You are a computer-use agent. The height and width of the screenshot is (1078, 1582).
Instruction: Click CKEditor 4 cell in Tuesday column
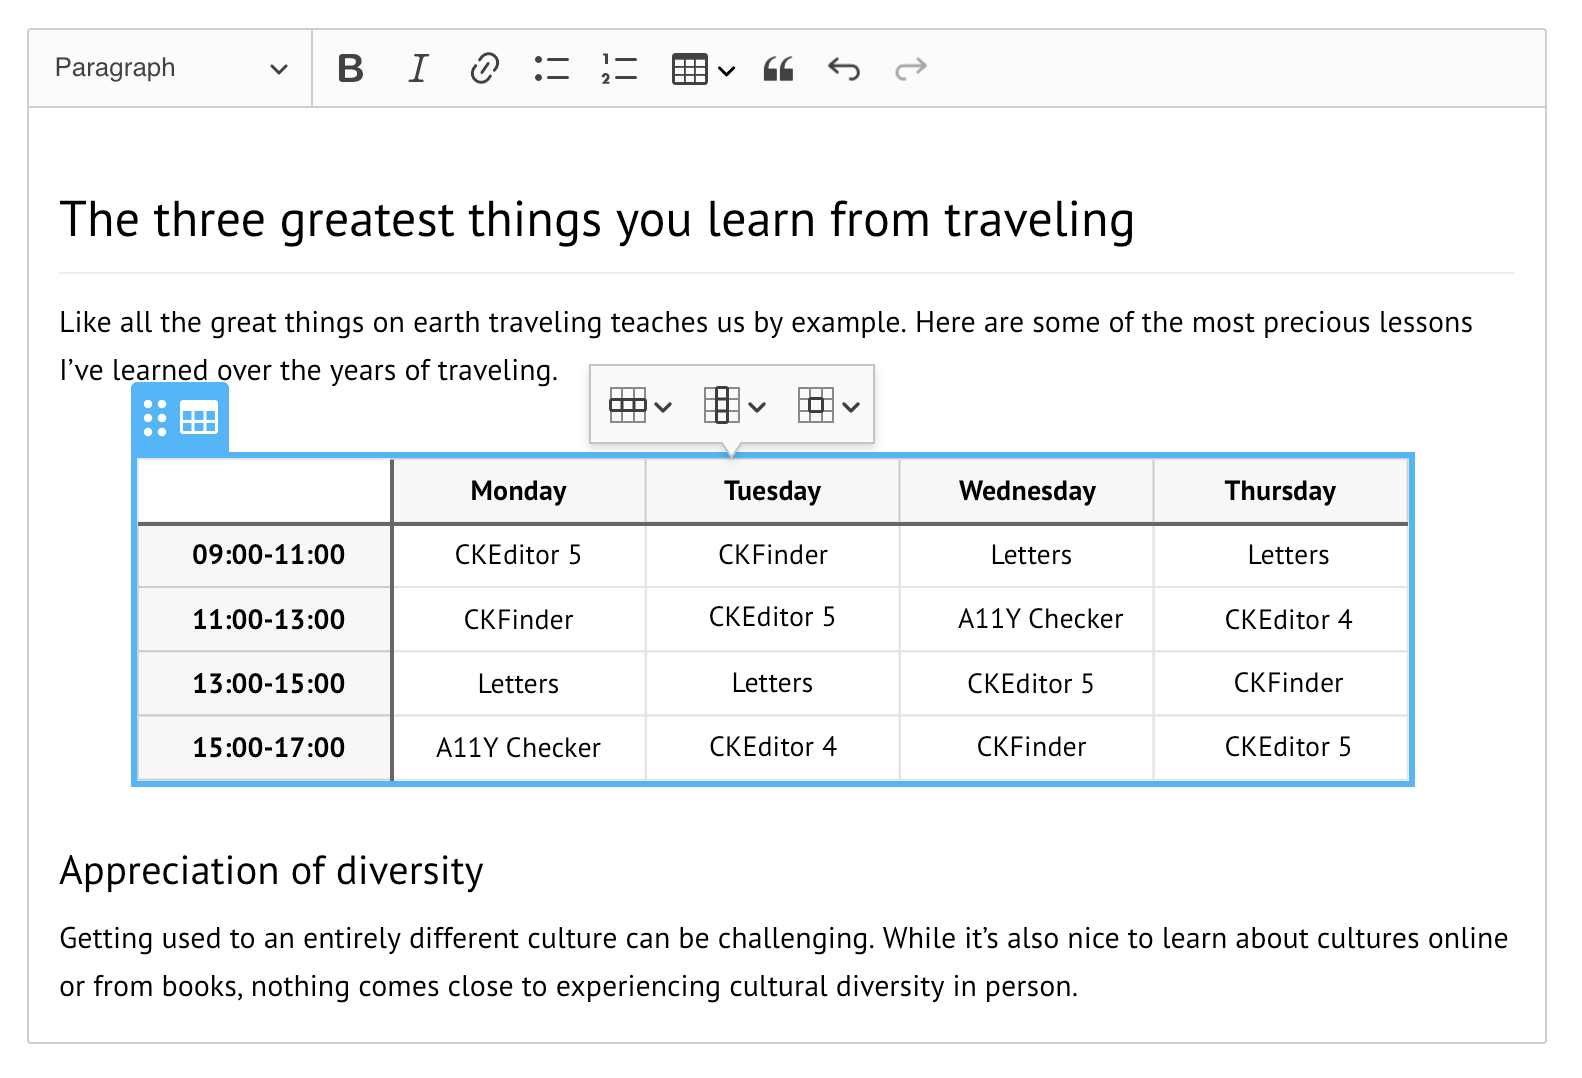(x=773, y=747)
